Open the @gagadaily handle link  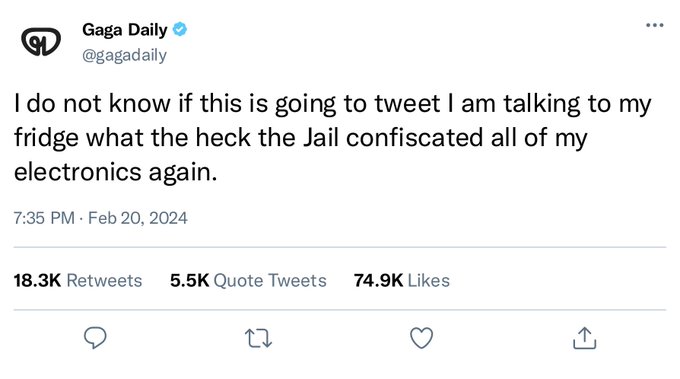pyautogui.click(x=124, y=55)
